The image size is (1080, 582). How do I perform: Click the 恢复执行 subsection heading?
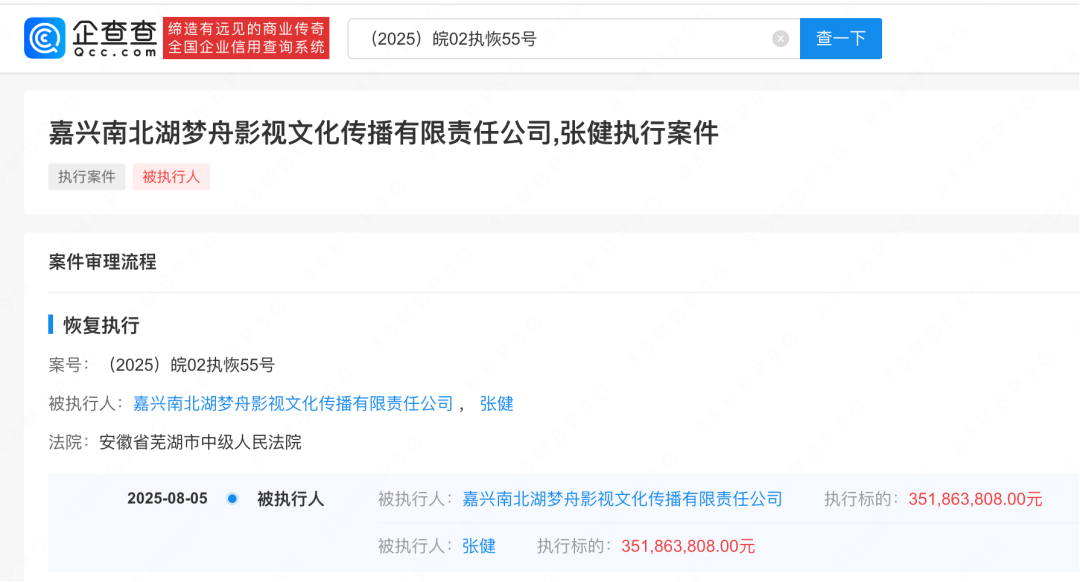[101, 325]
